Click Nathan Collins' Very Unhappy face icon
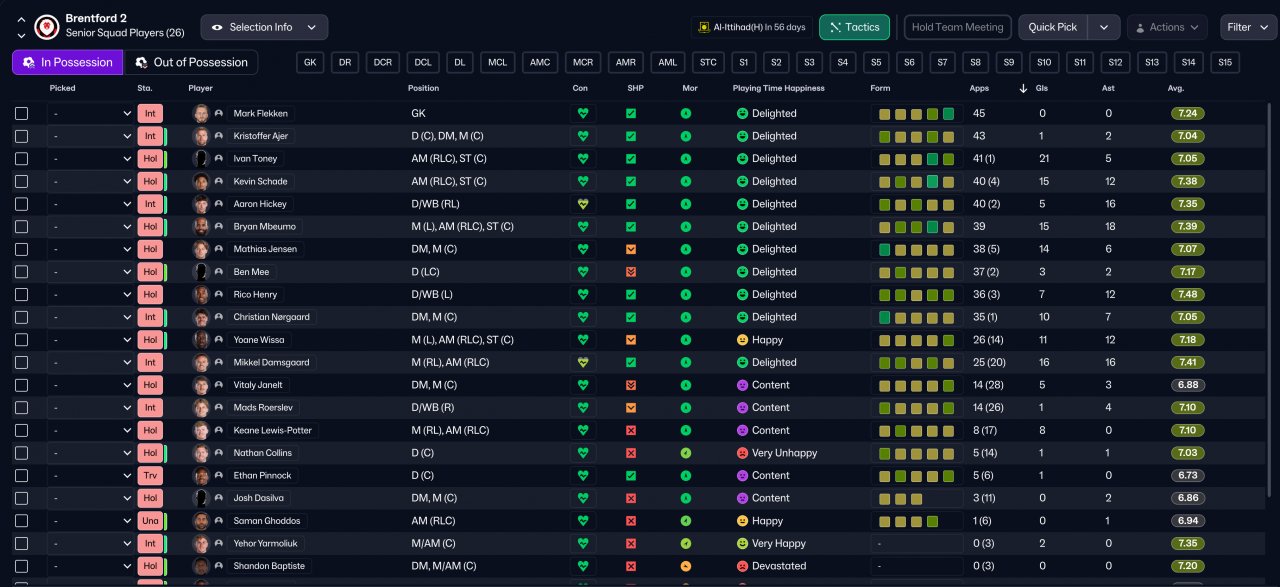 (x=742, y=453)
